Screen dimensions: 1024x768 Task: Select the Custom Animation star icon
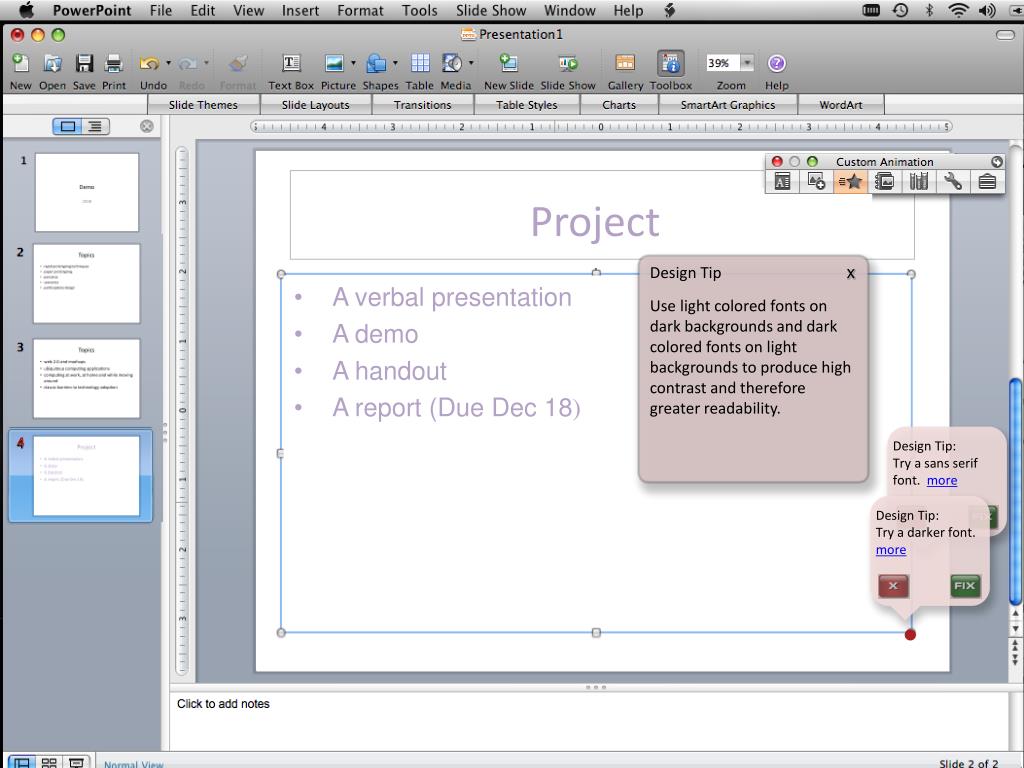[x=850, y=182]
